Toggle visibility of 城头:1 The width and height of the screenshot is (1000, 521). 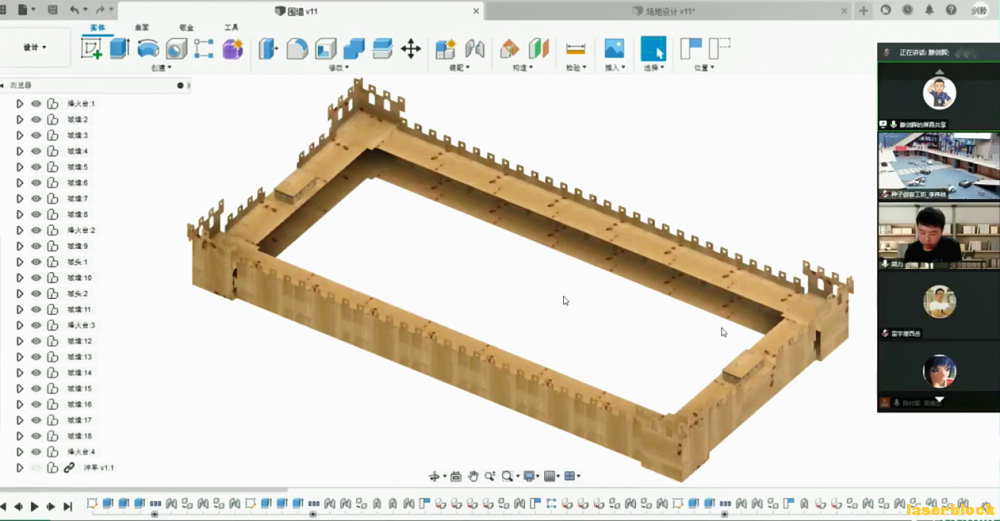36,262
